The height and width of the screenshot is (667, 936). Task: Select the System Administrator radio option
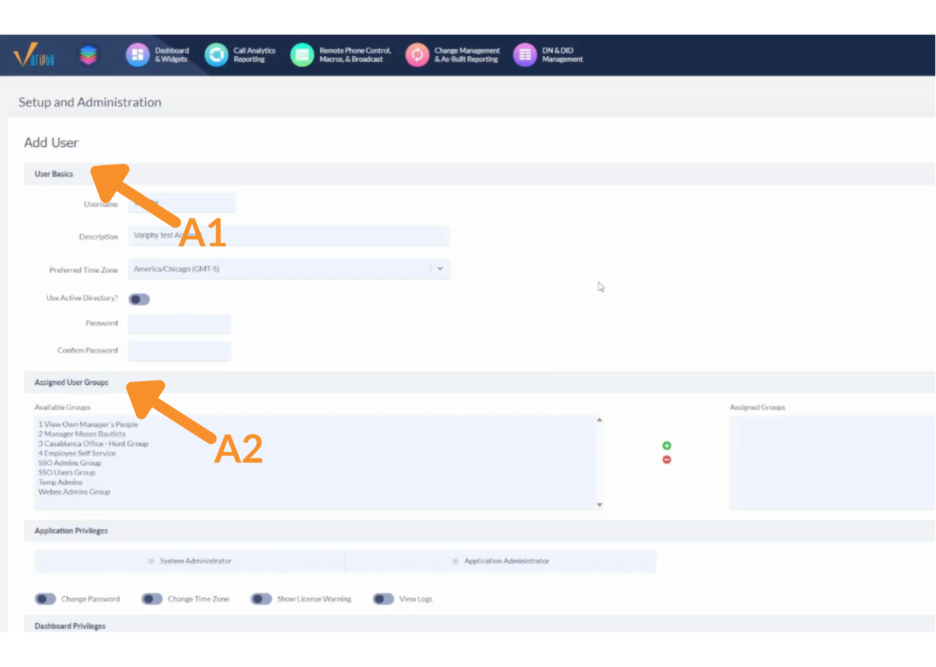click(x=152, y=562)
